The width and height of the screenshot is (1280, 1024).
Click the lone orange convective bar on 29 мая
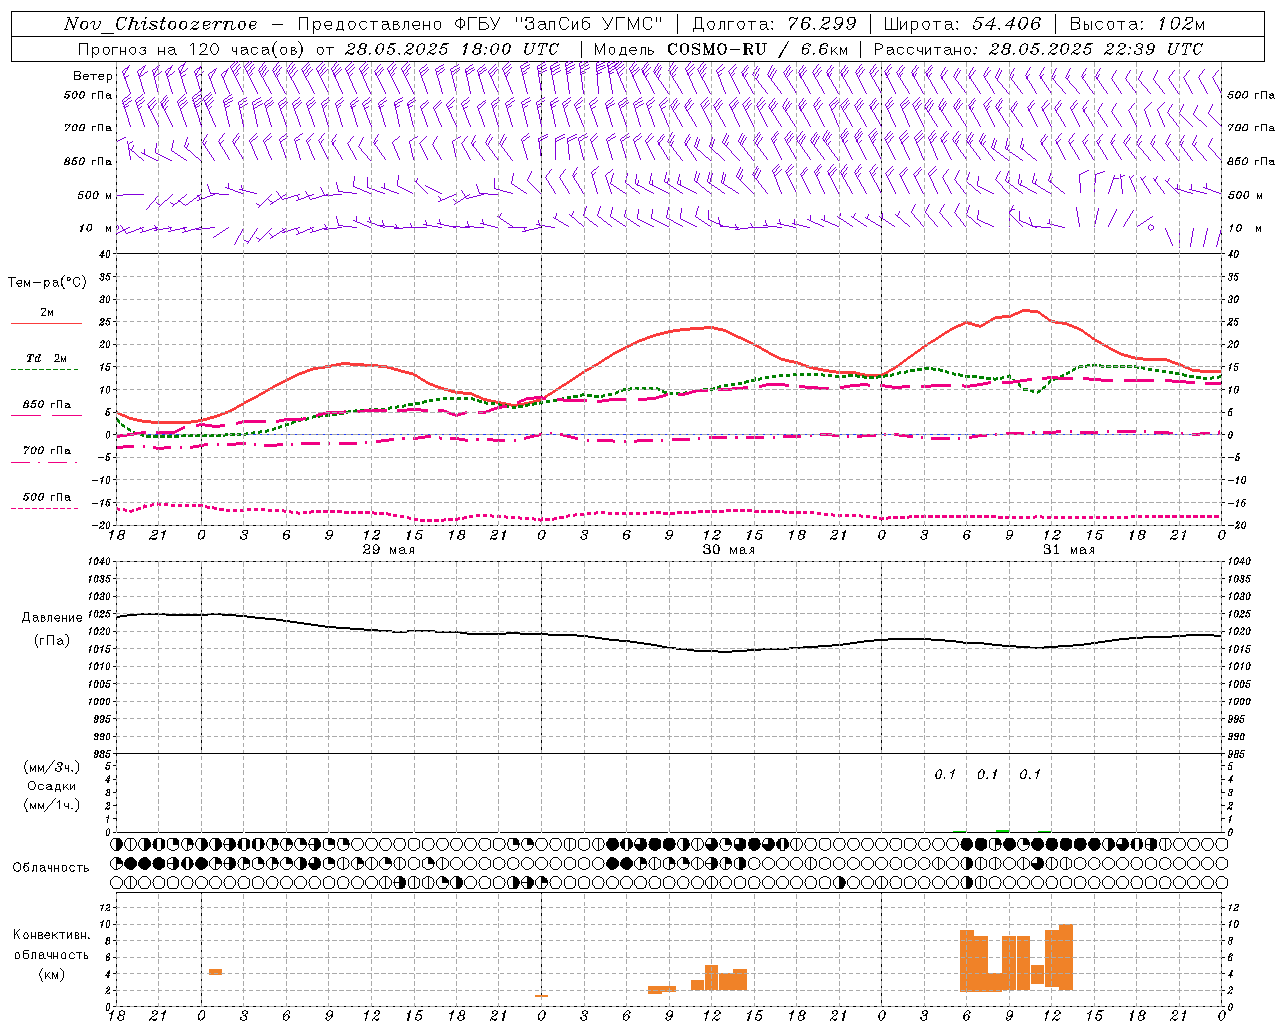[x=215, y=972]
